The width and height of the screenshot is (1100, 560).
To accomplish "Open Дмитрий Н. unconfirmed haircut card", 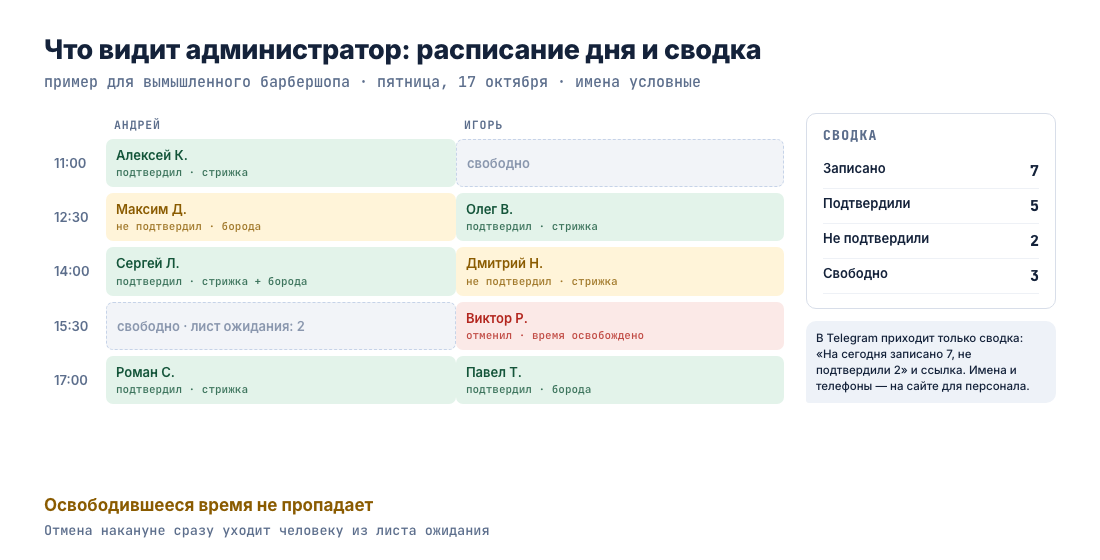I will pyautogui.click(x=620, y=271).
